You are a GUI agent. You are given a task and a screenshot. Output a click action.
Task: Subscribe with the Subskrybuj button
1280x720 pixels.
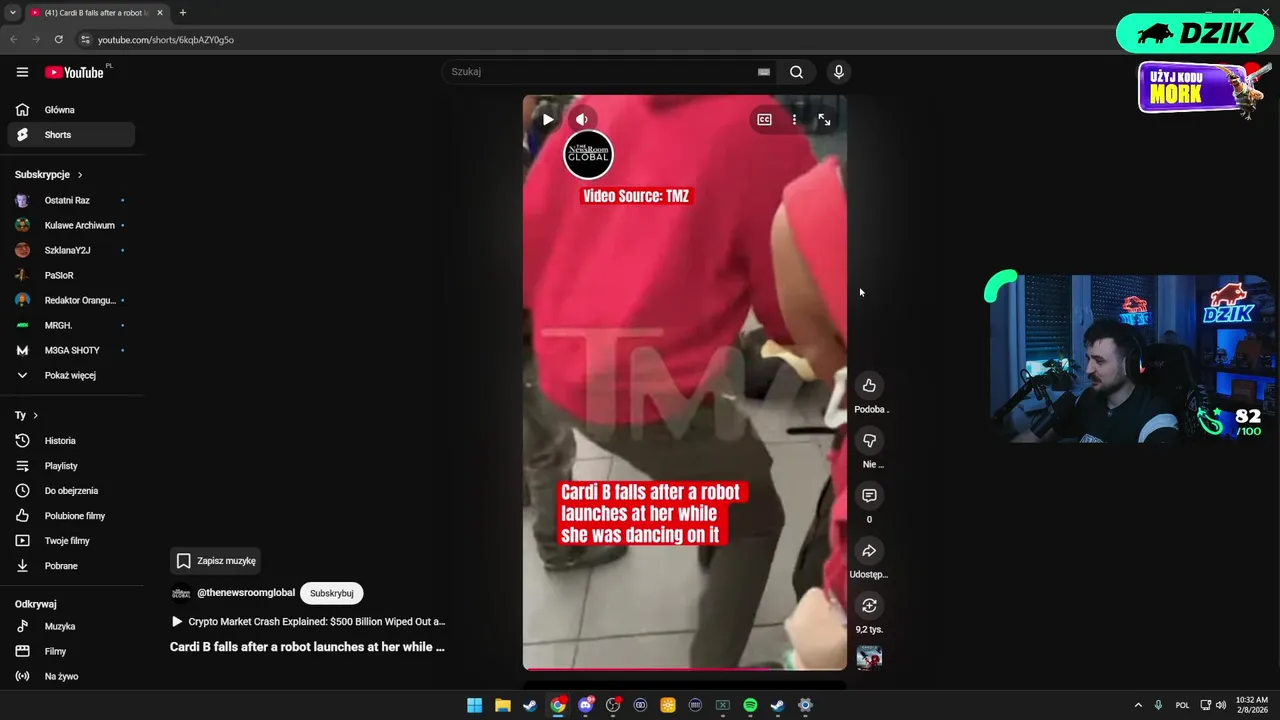tap(331, 593)
